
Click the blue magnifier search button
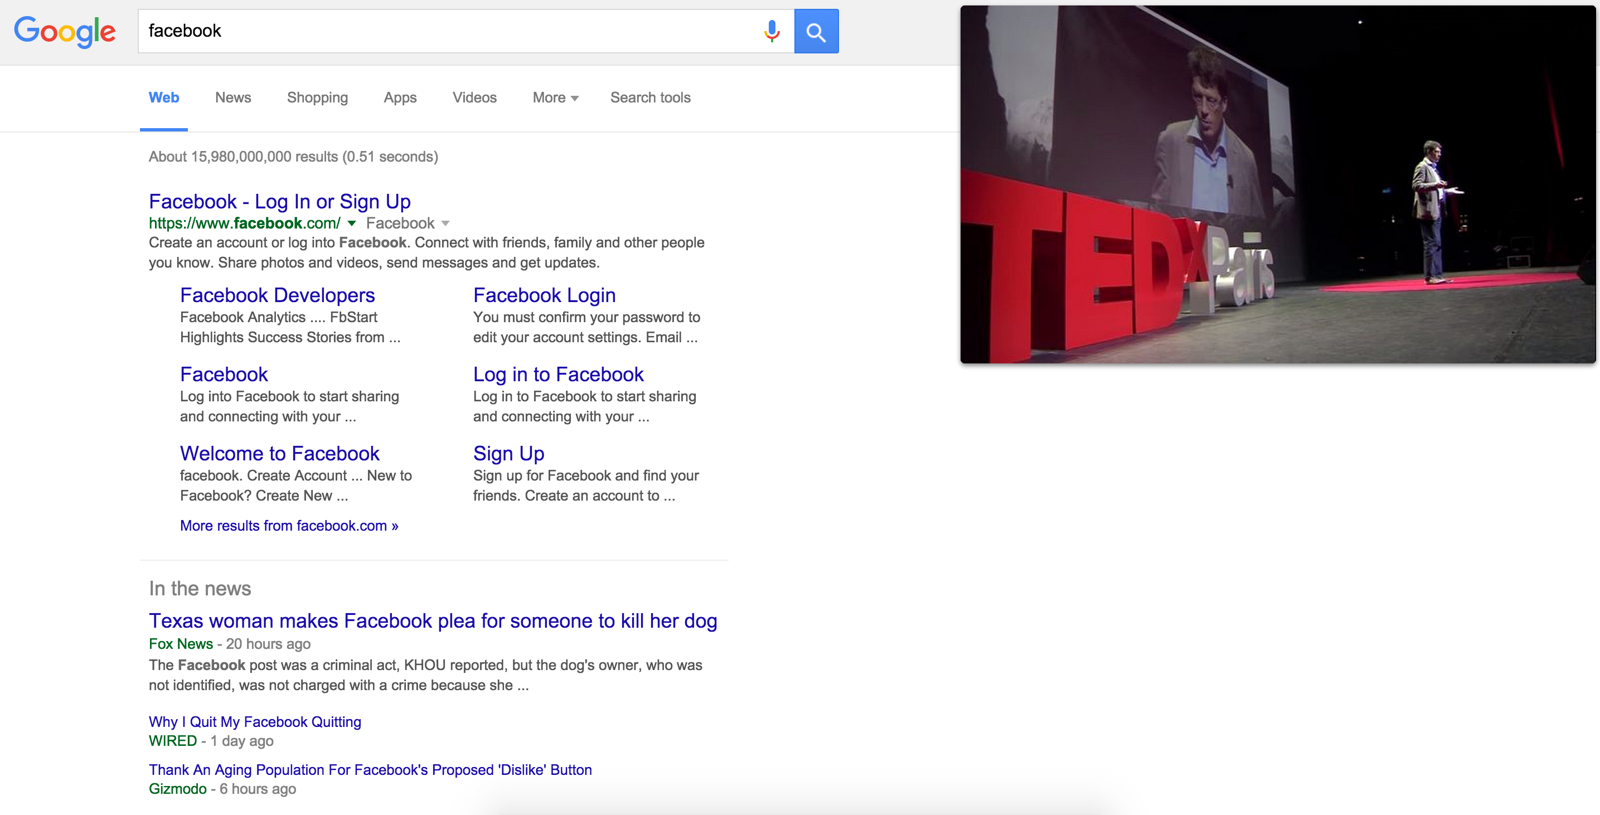tap(816, 31)
